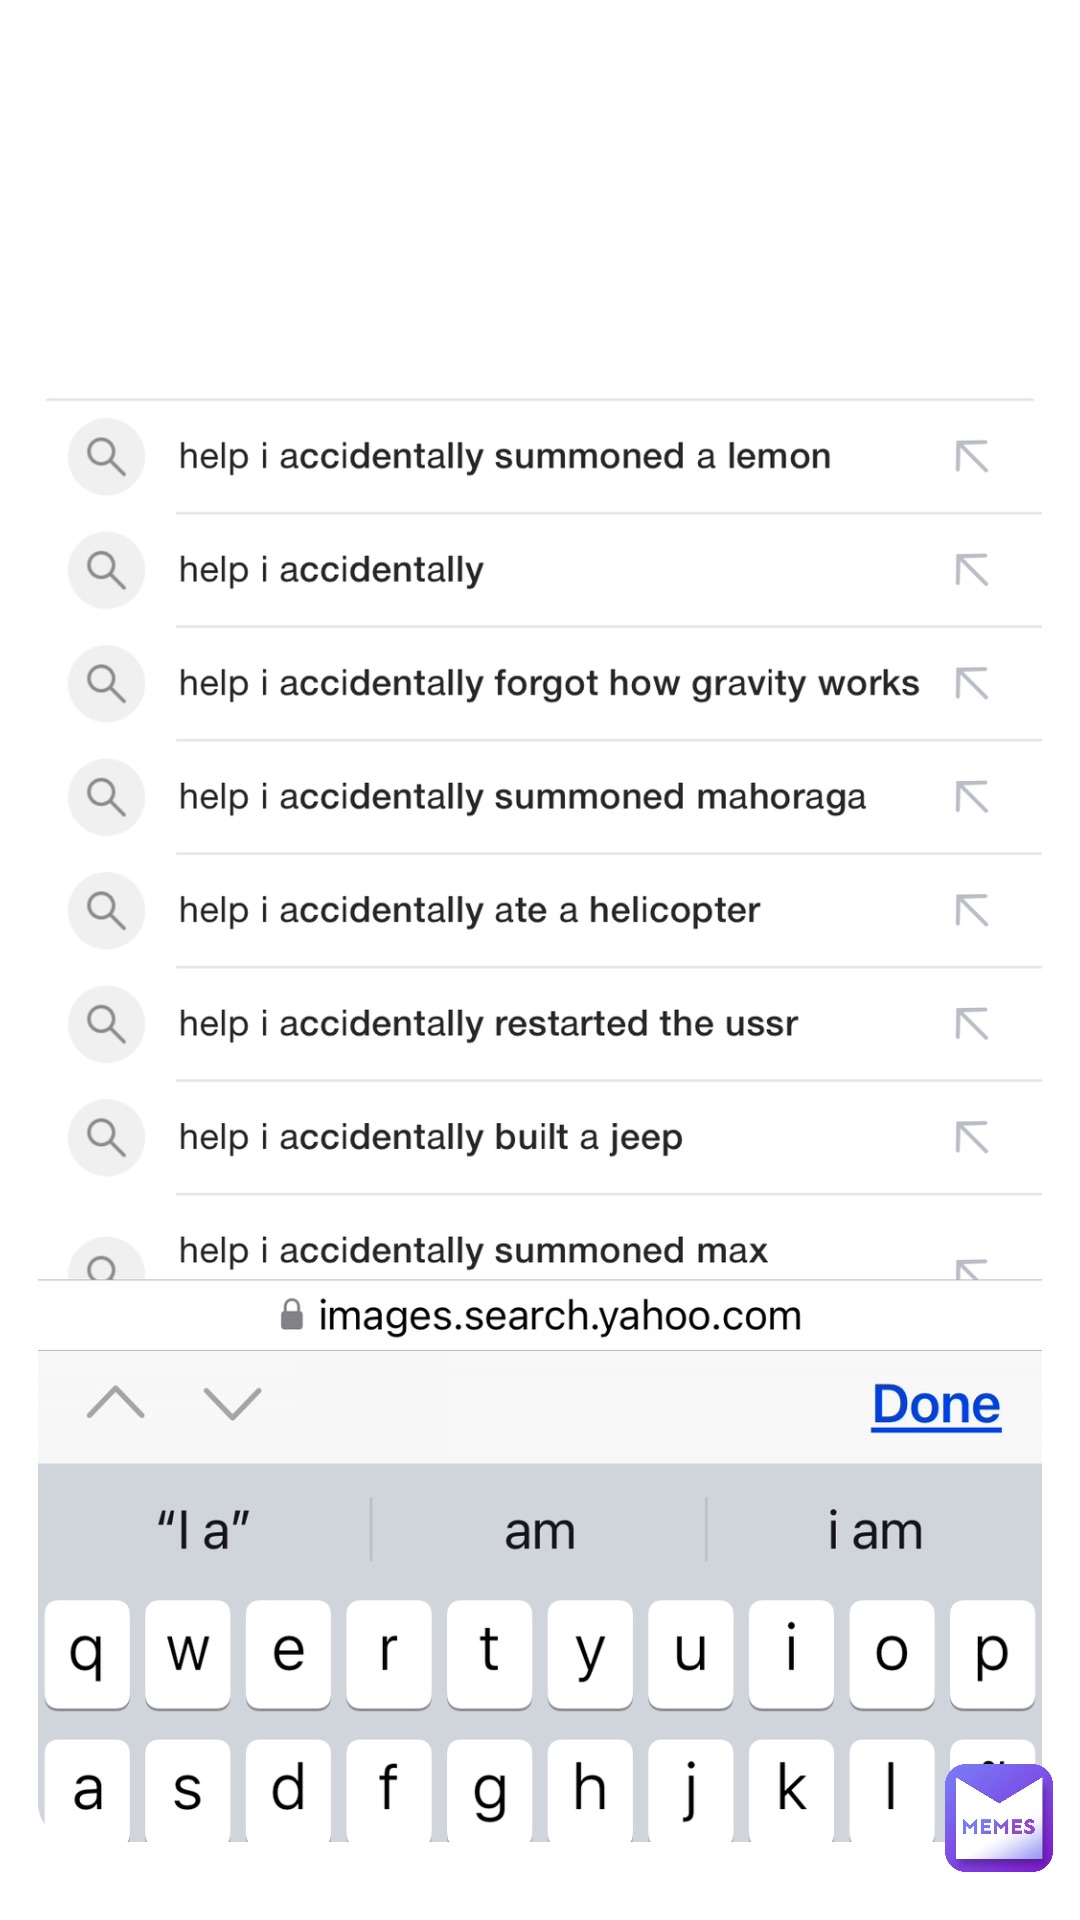Select suggestion 'help i accidentally restarted the ussr'

[488, 1024]
